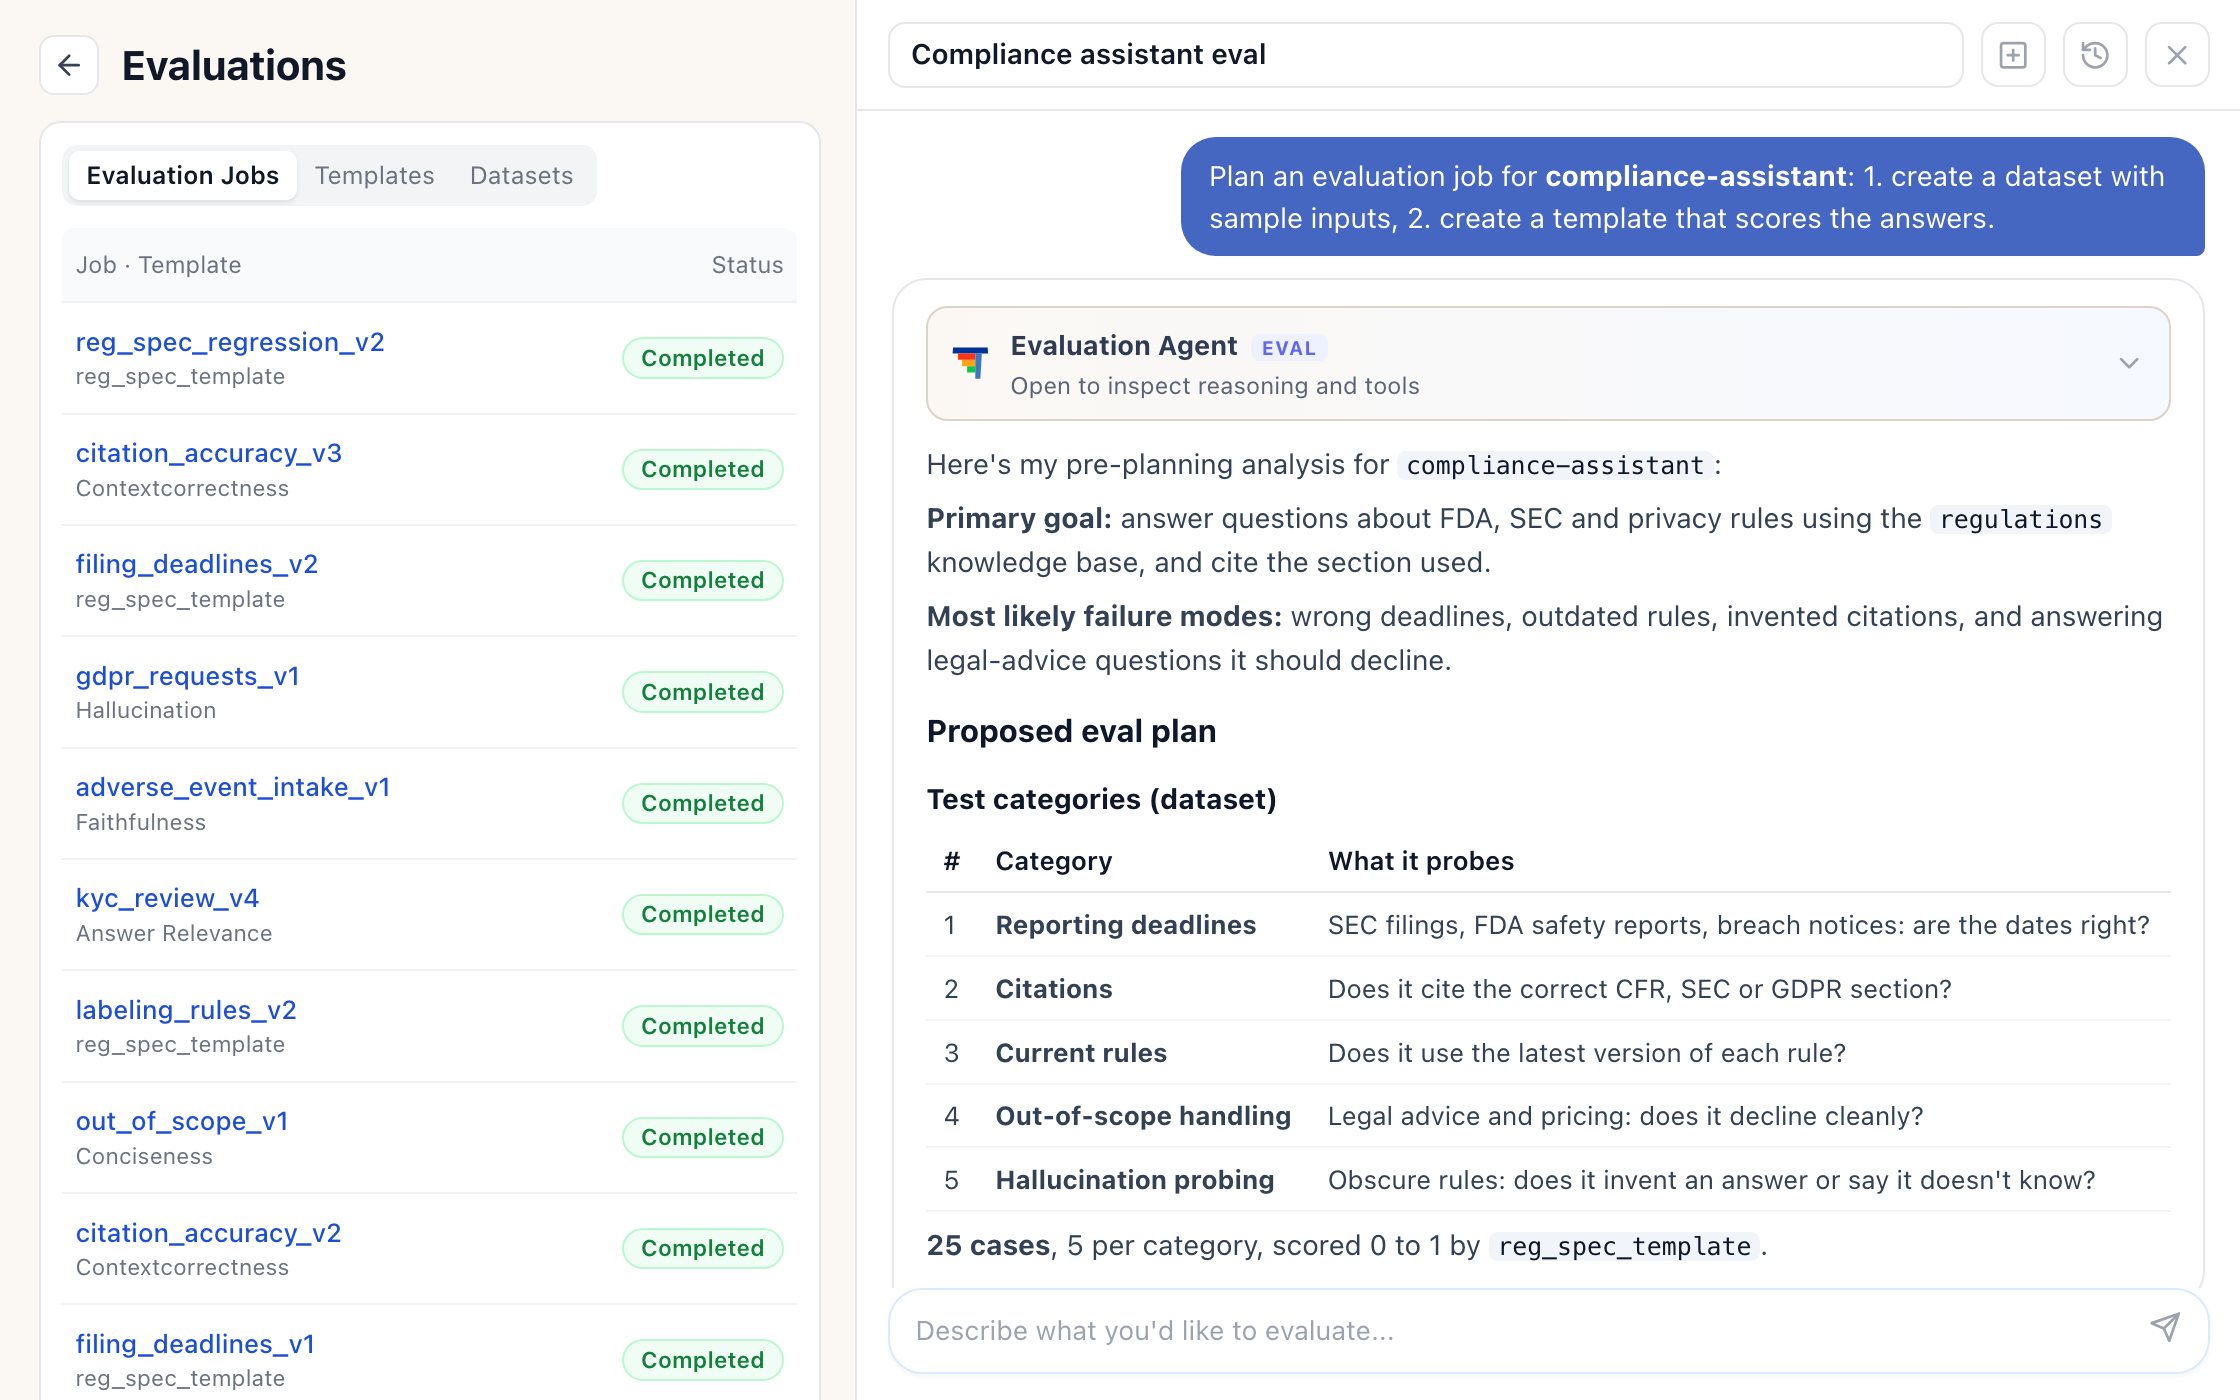Click the 'Current rules' category cell
Screen dimensions: 2240x1400
(1081, 1053)
